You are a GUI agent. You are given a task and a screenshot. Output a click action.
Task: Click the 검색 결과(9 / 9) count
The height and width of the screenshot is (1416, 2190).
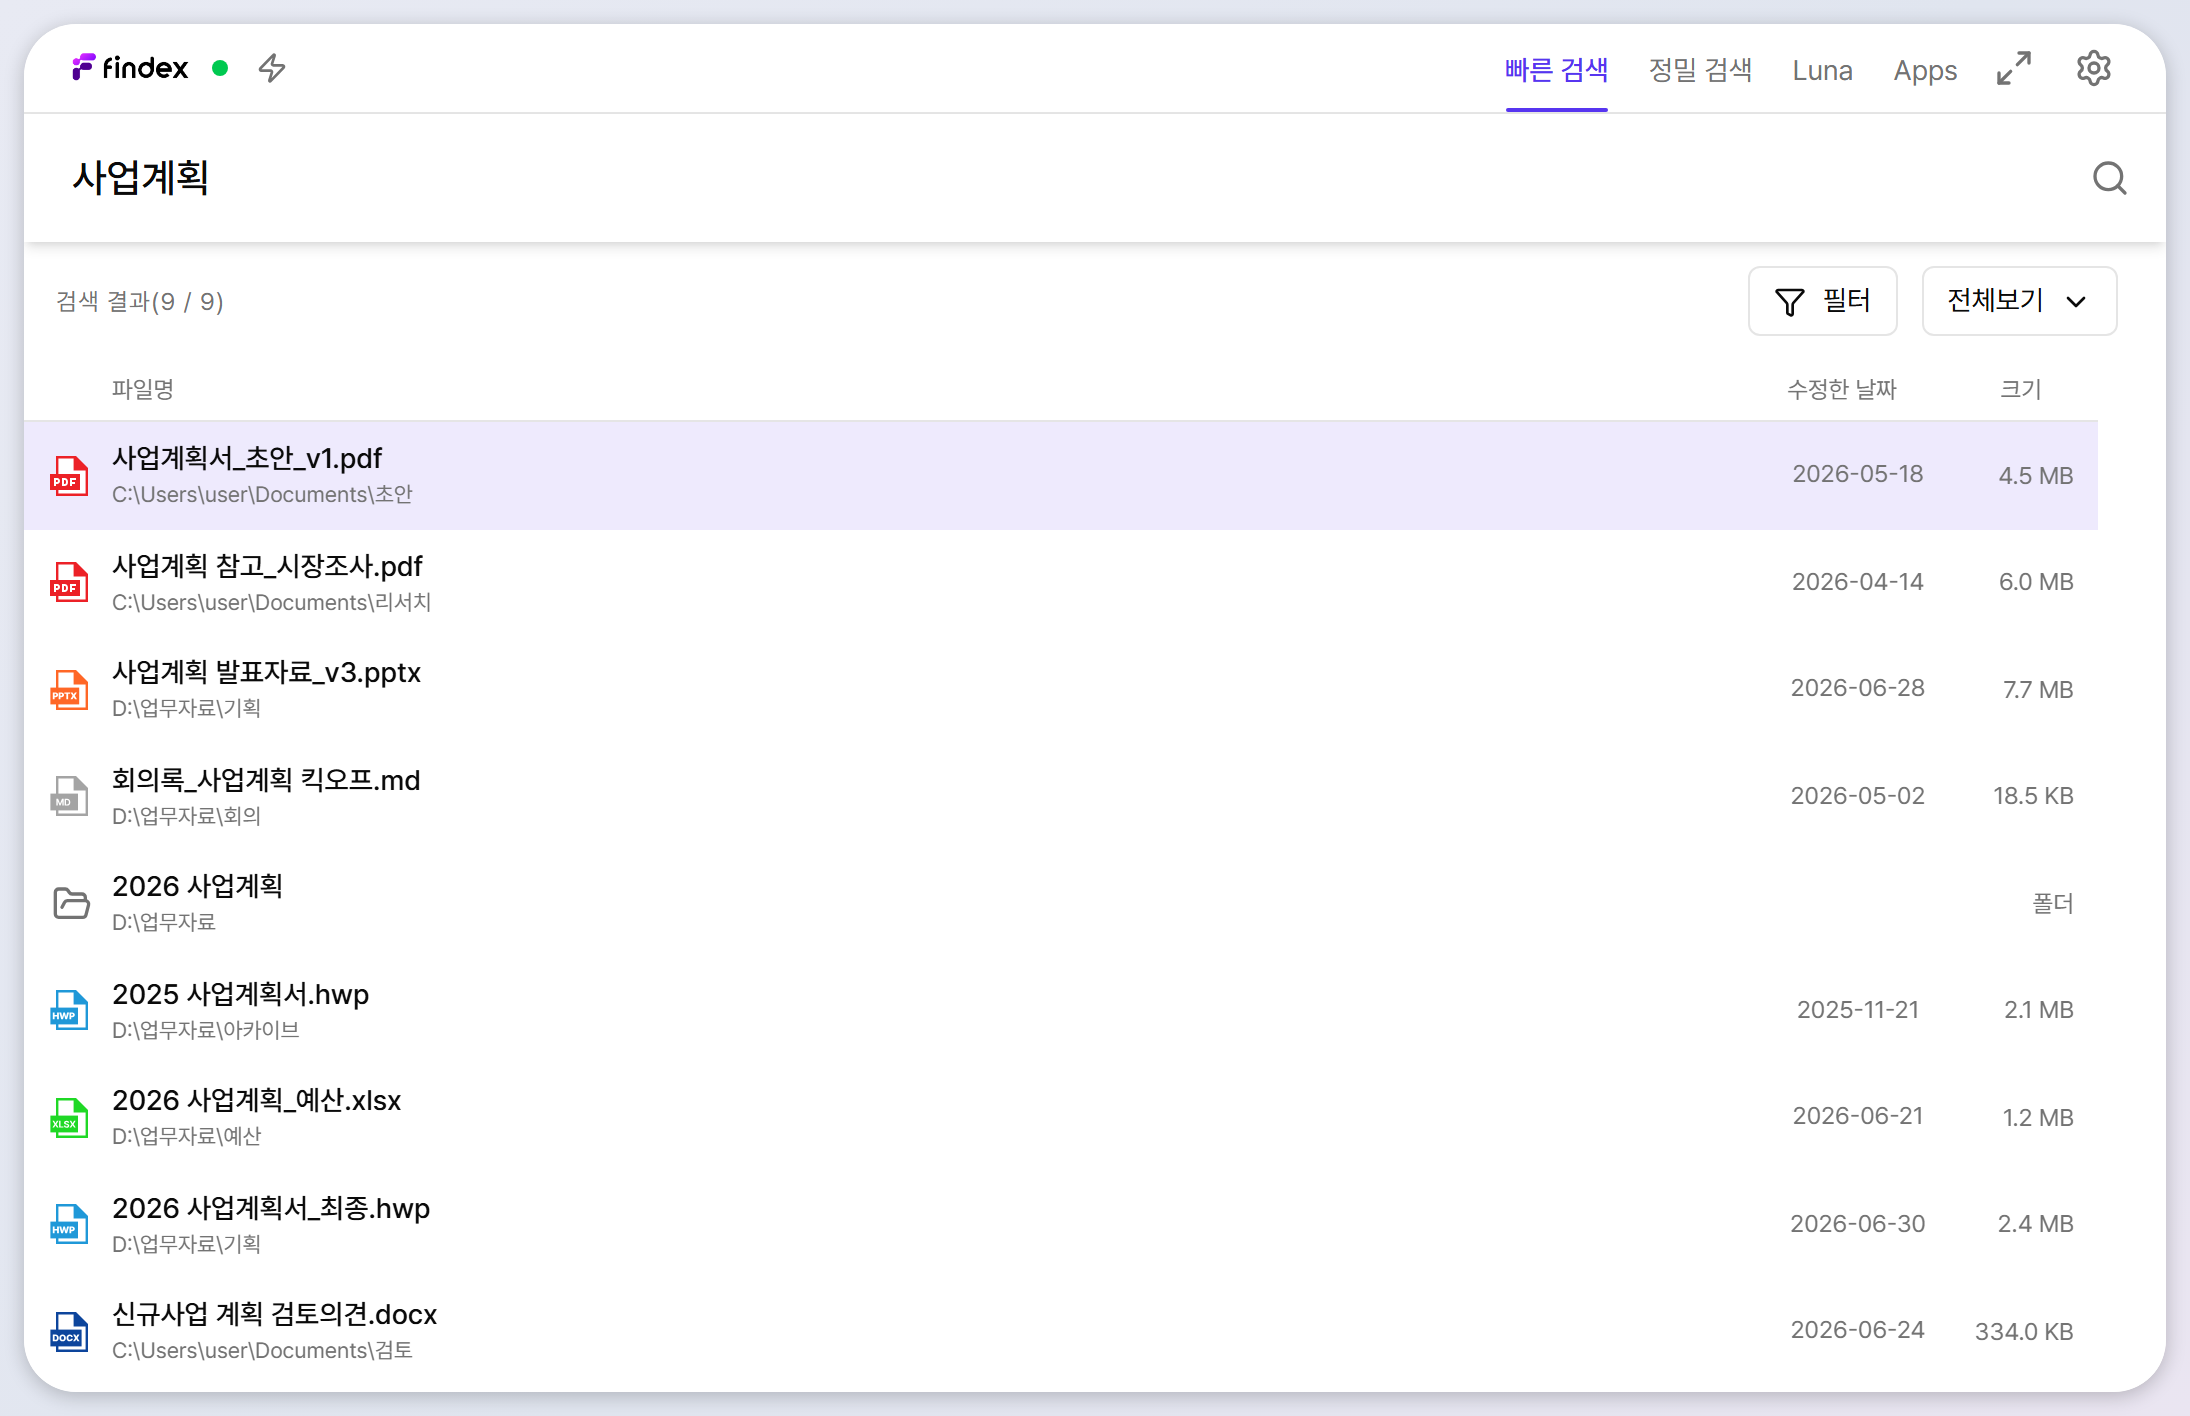[140, 301]
